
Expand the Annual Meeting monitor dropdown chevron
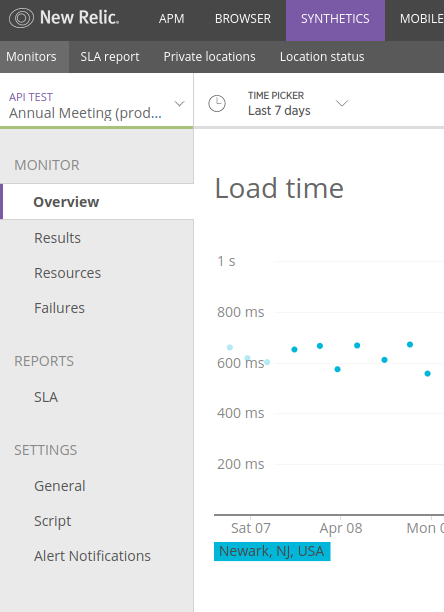[179, 104]
